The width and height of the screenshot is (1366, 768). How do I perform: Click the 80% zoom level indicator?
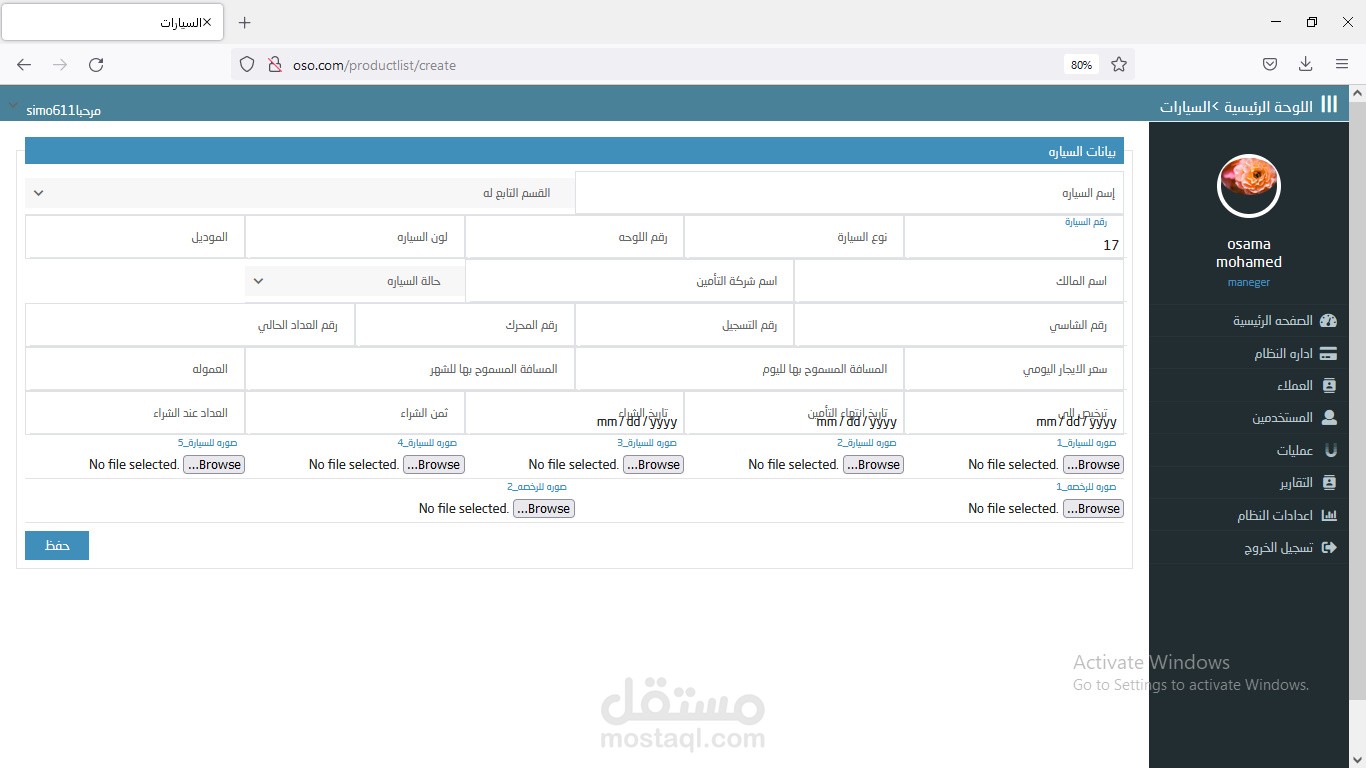(x=1081, y=65)
